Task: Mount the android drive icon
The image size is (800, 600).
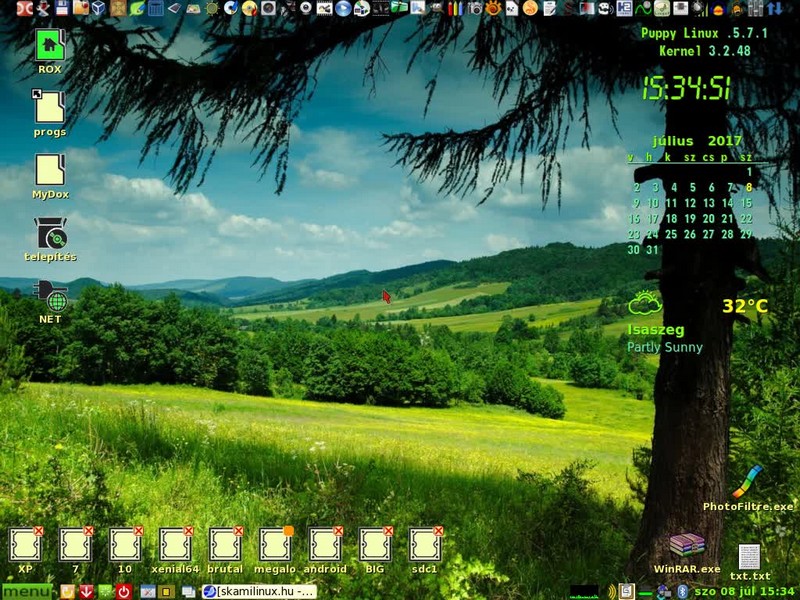Action: pyautogui.click(x=325, y=545)
